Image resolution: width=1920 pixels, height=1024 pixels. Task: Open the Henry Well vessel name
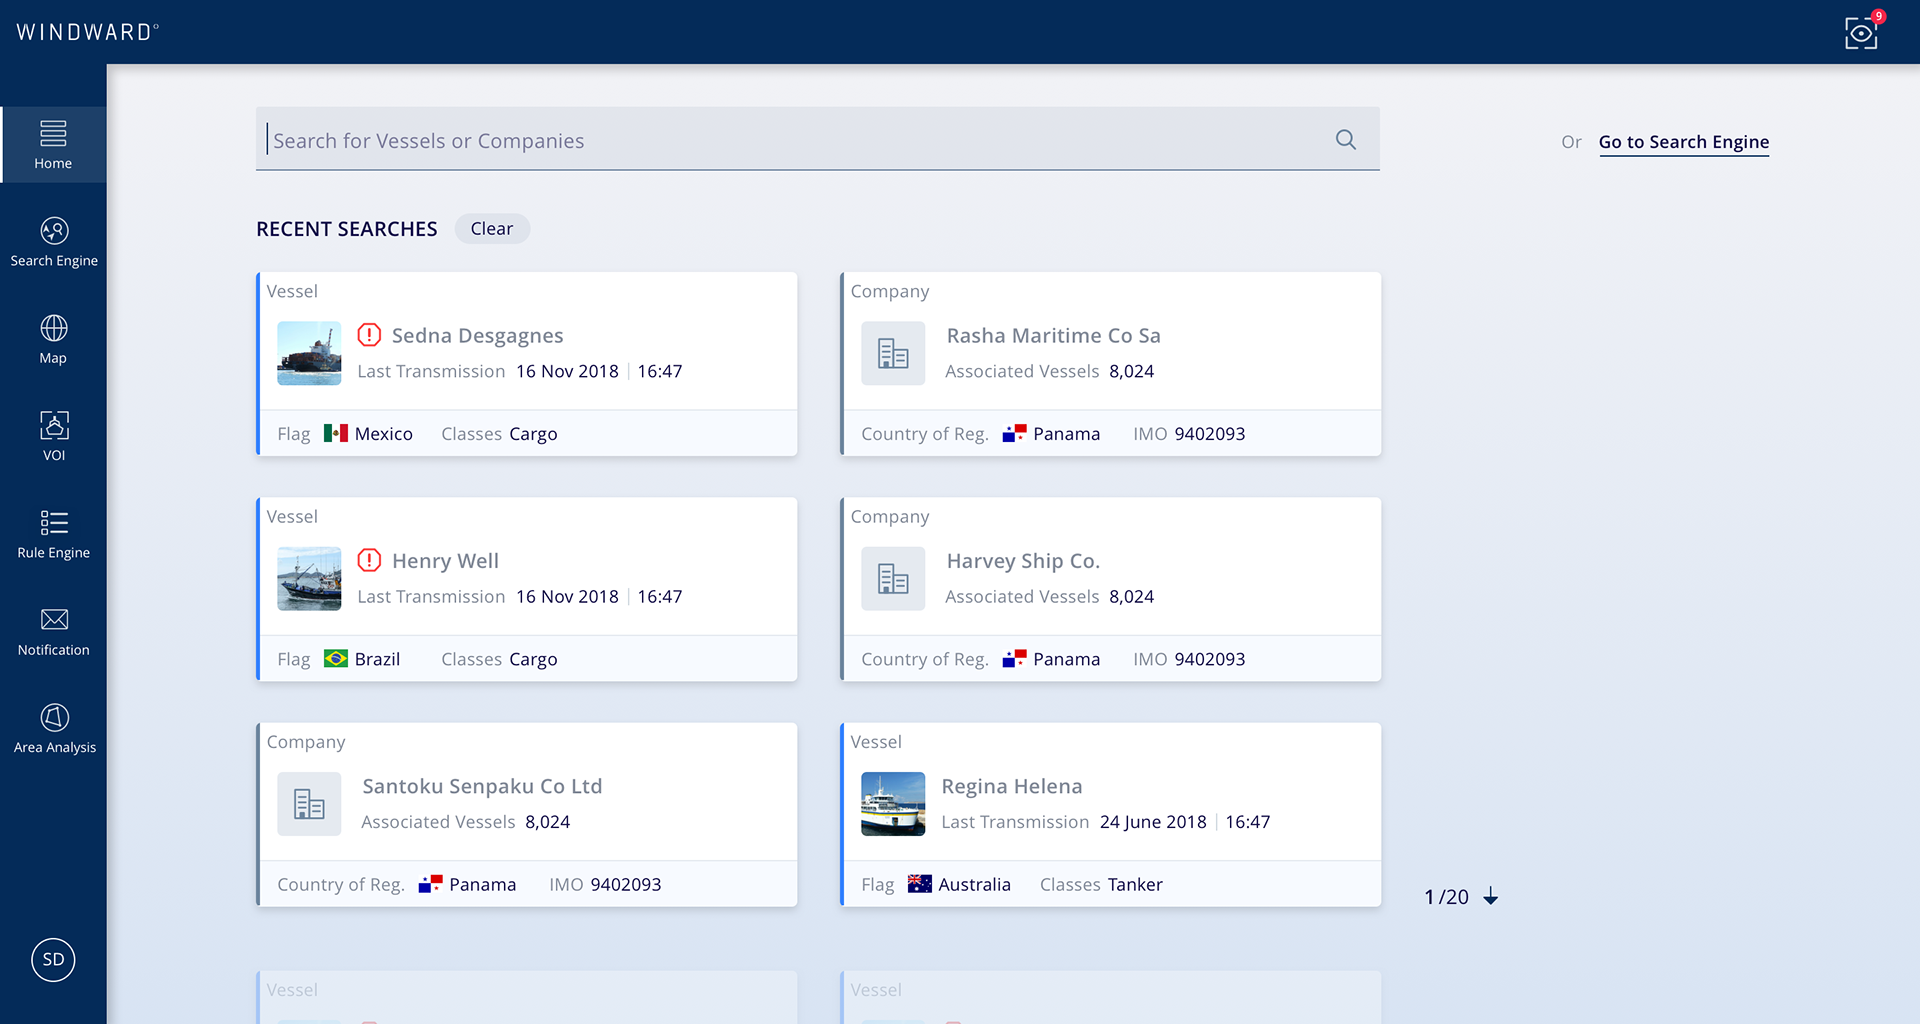click(x=446, y=561)
